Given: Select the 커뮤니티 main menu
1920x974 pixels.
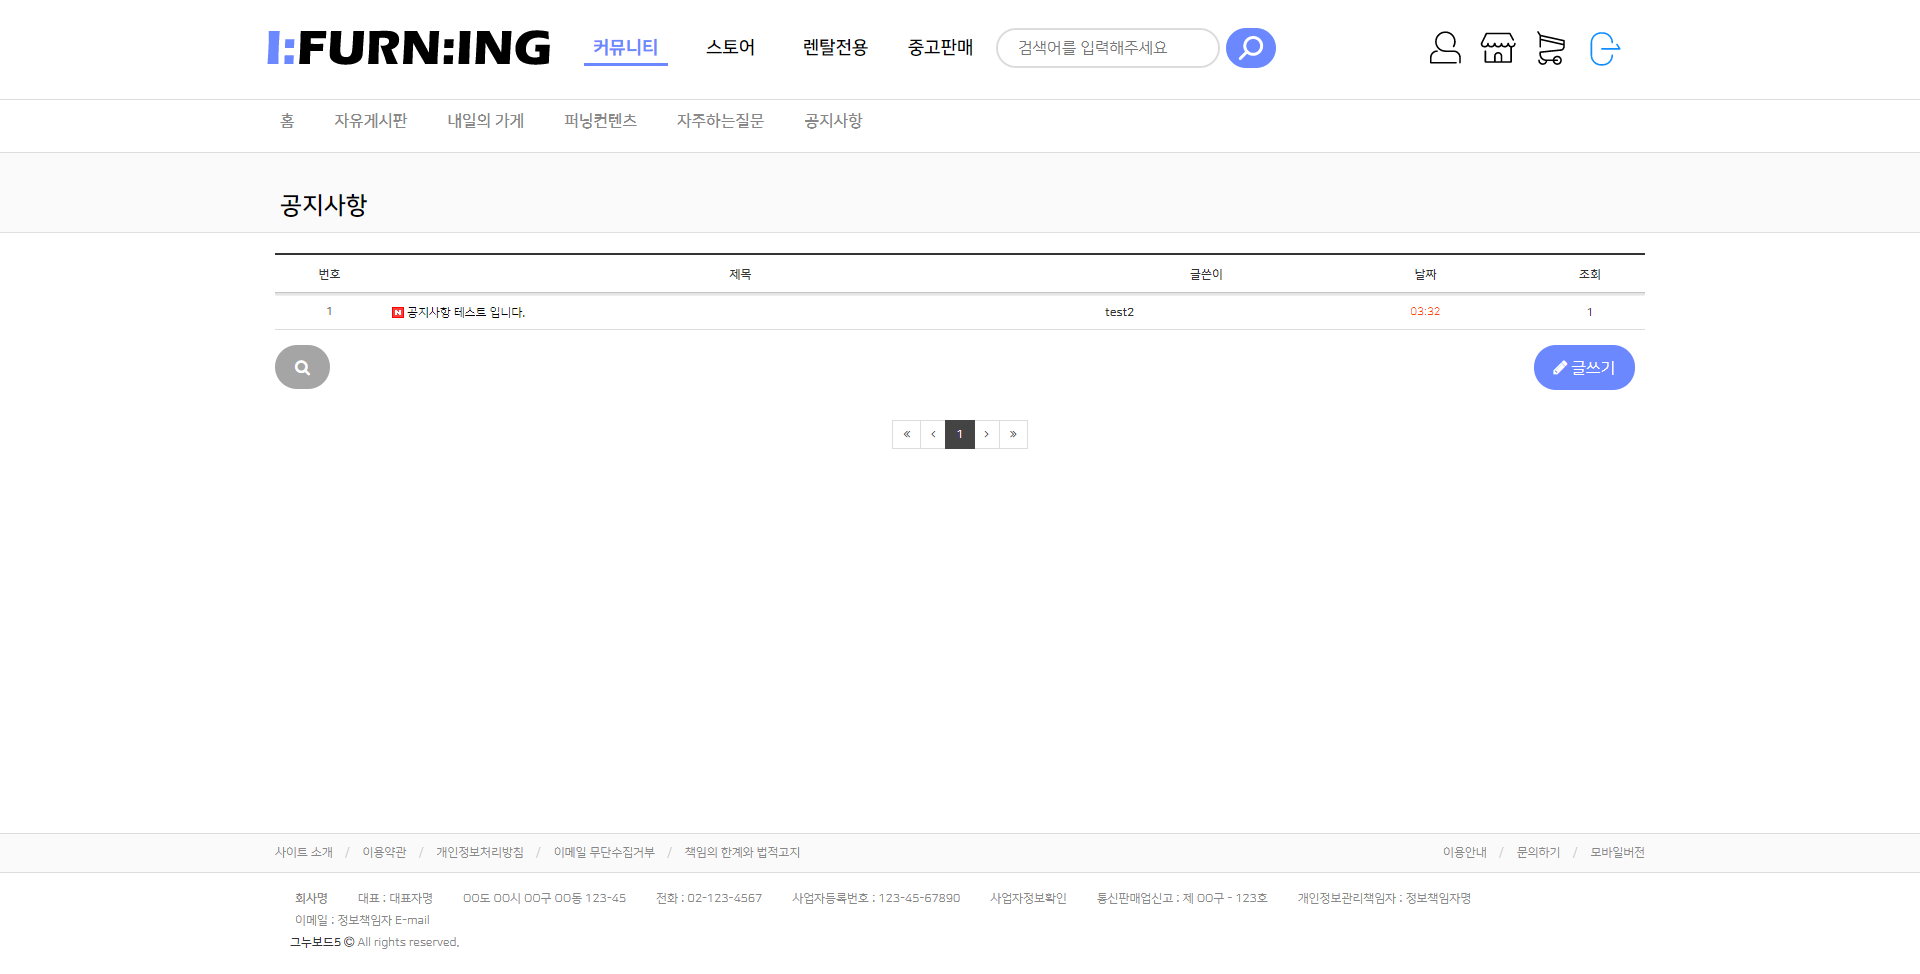Looking at the screenshot, I should point(625,47).
